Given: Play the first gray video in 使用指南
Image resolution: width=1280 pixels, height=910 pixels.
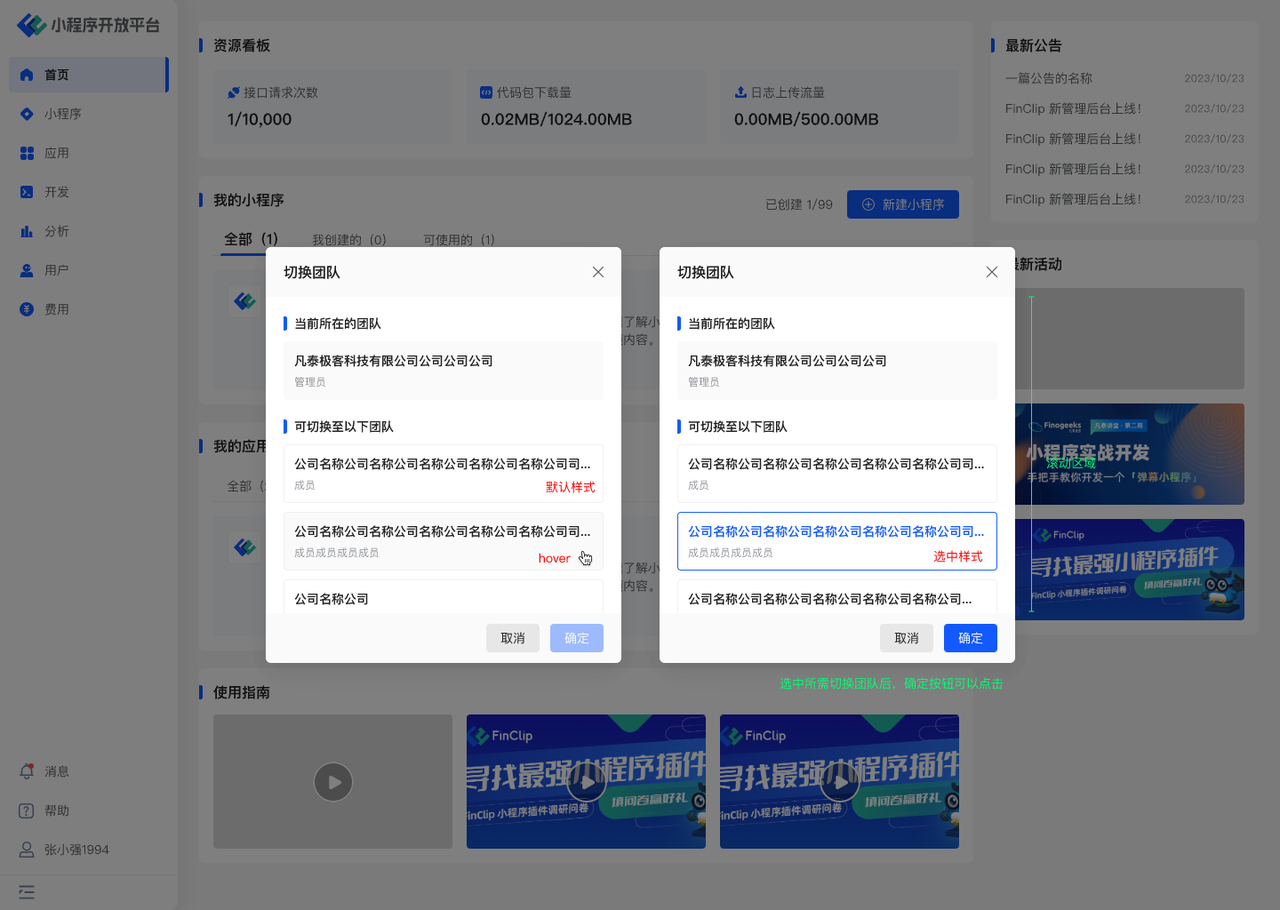Looking at the screenshot, I should (333, 782).
